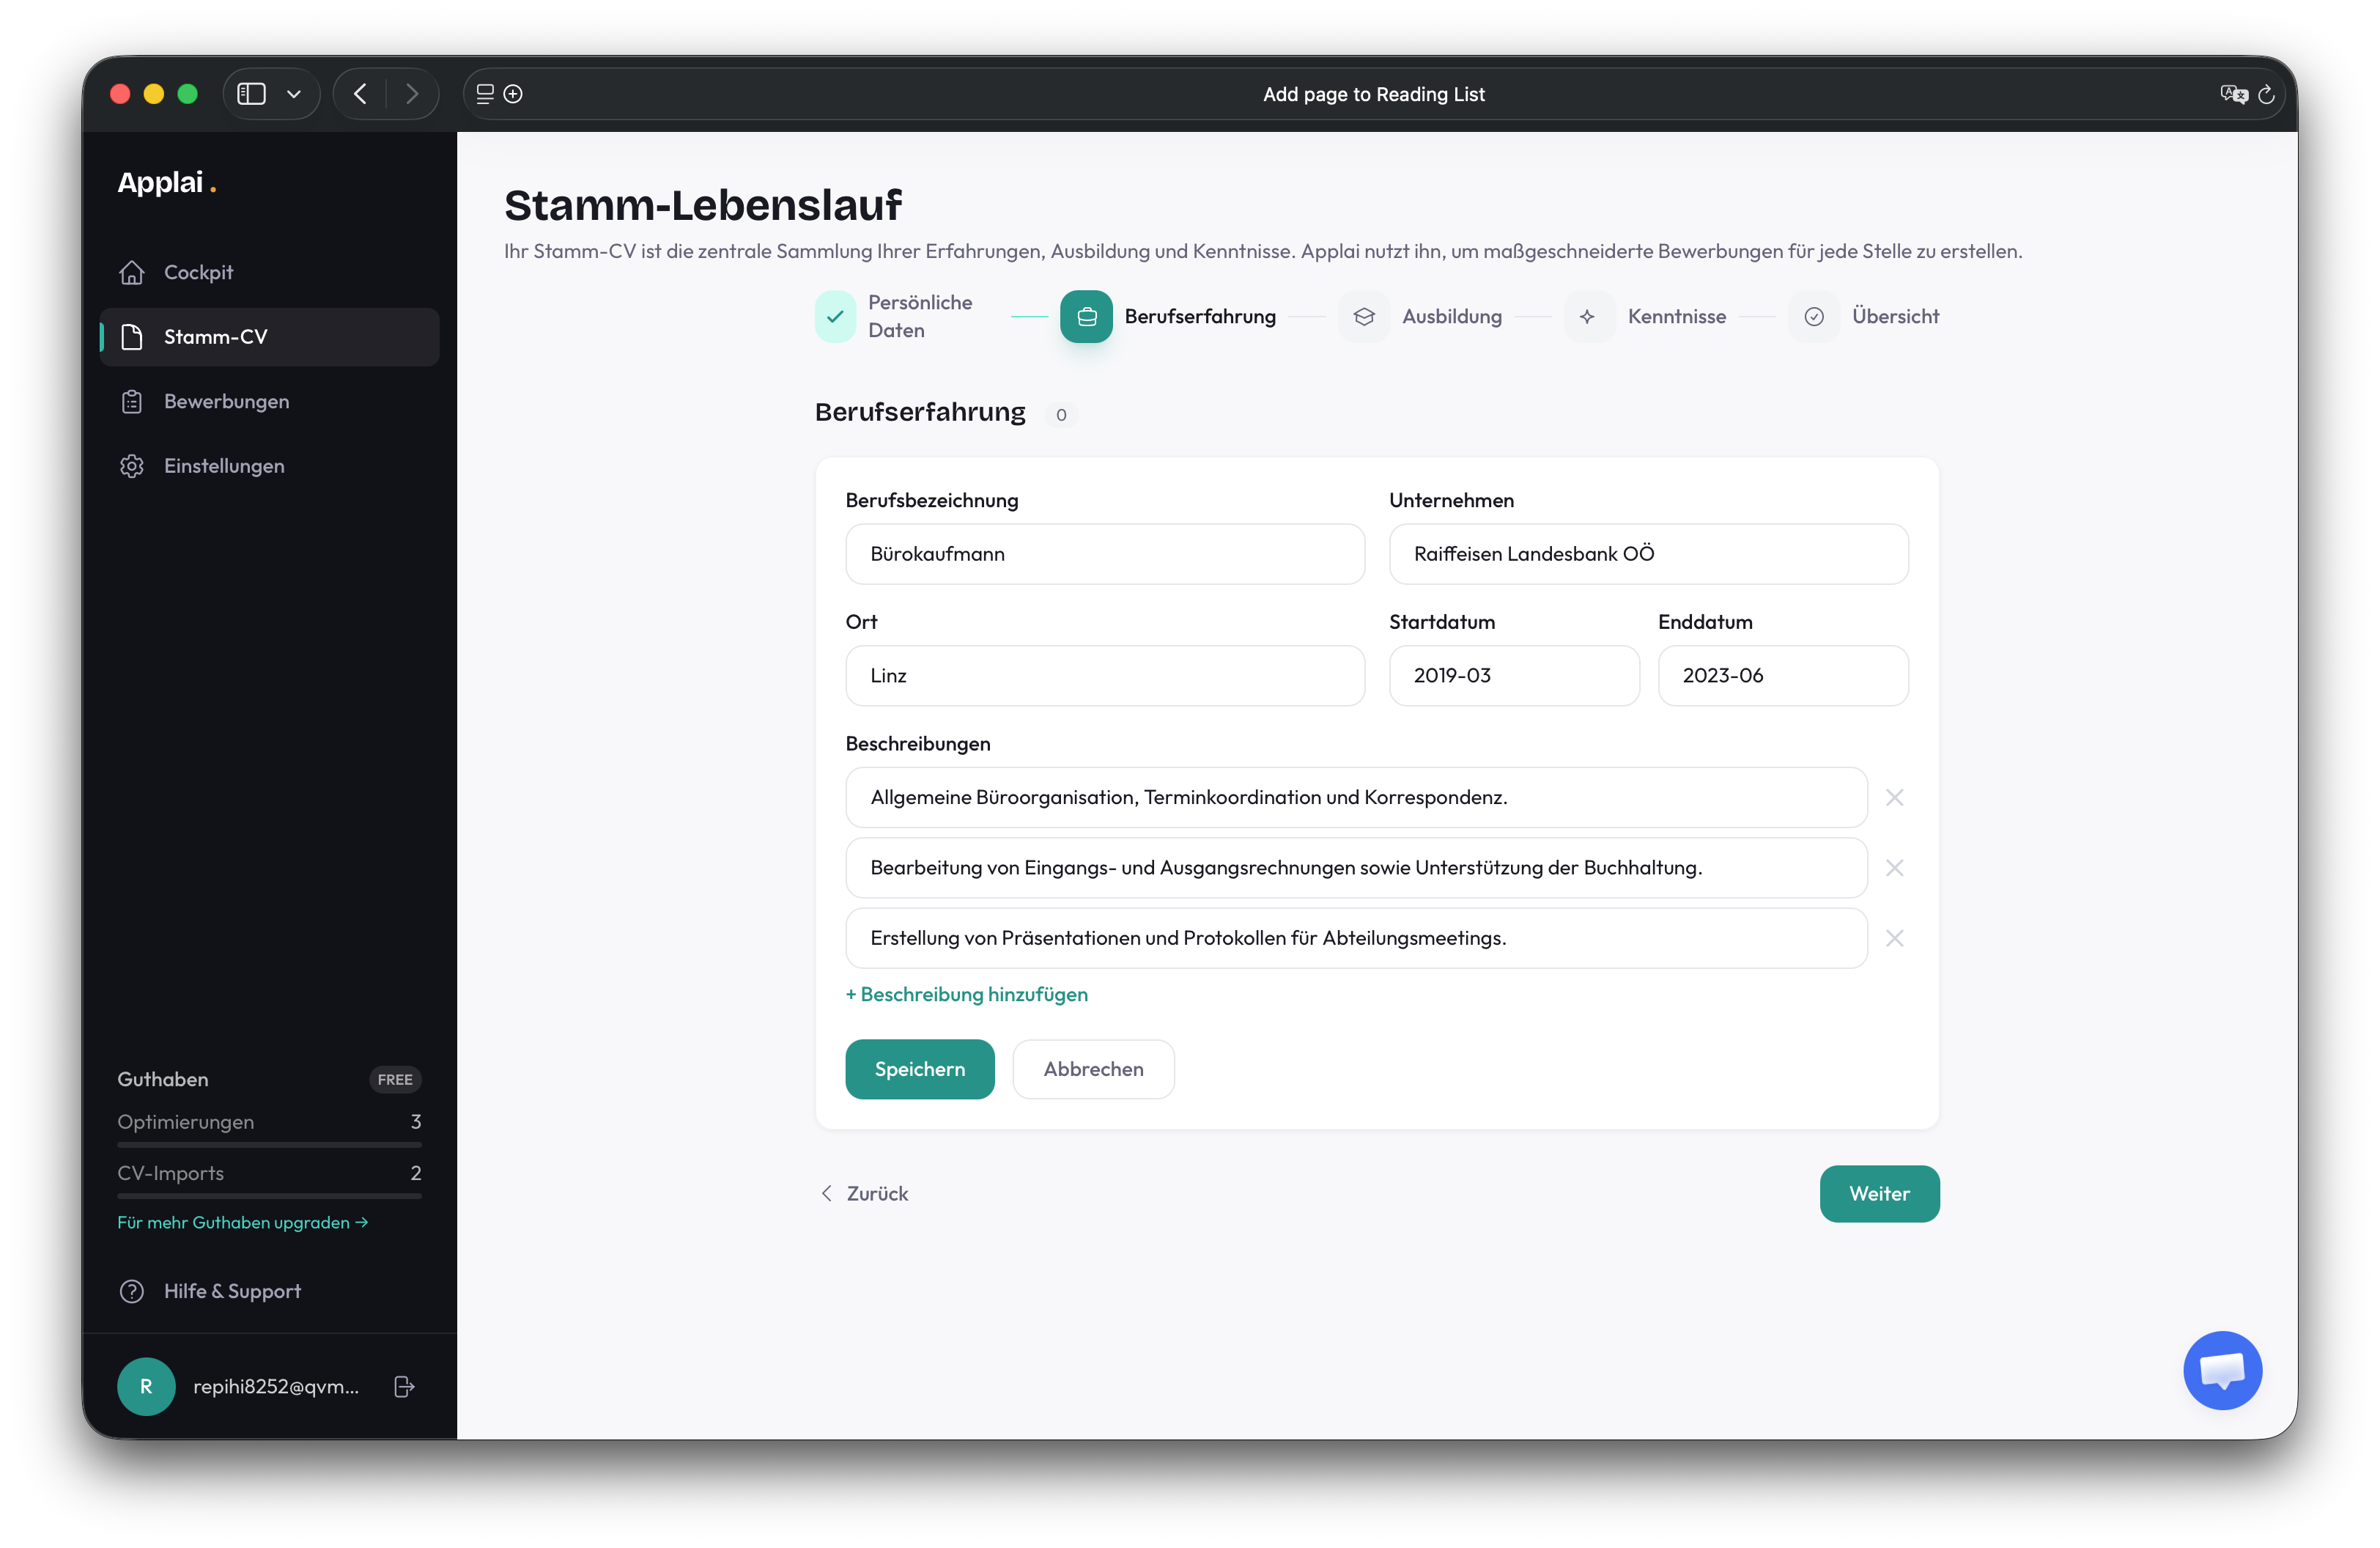Toggle the browser sidebar icon
The height and width of the screenshot is (1548, 2380).
click(x=251, y=94)
